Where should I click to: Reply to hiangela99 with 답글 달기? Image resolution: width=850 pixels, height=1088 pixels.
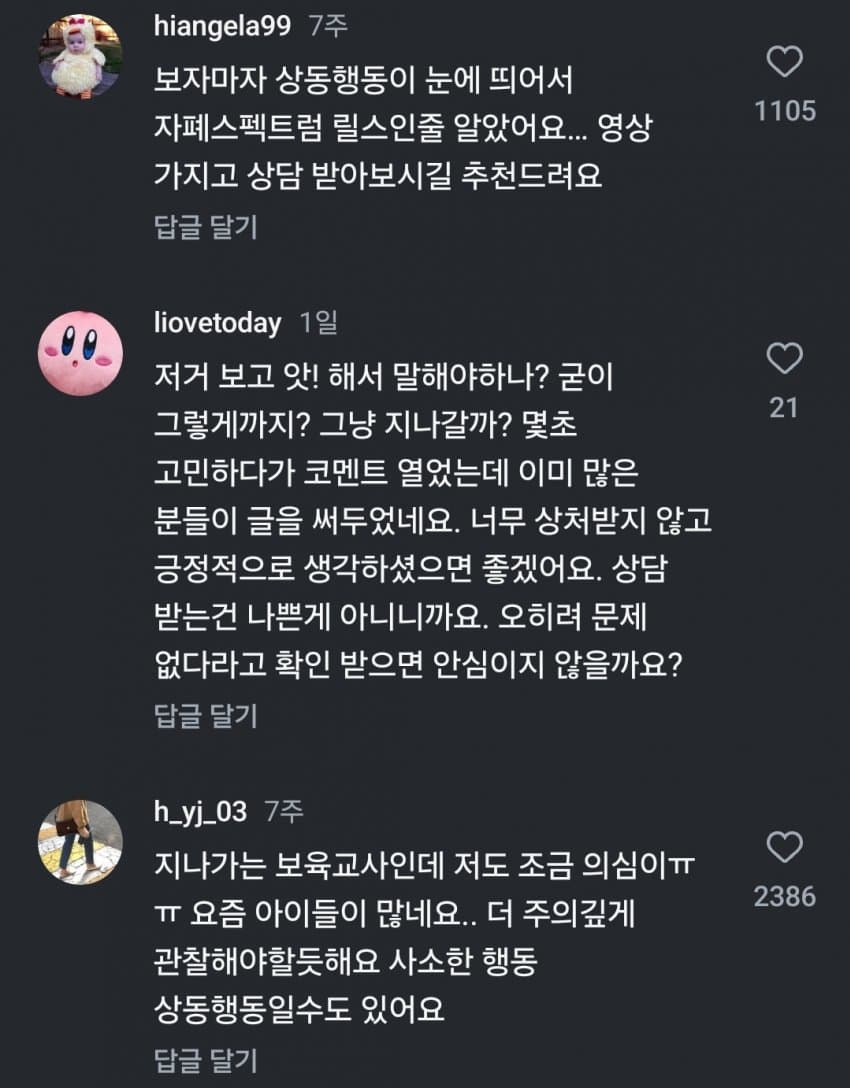[x=206, y=227]
